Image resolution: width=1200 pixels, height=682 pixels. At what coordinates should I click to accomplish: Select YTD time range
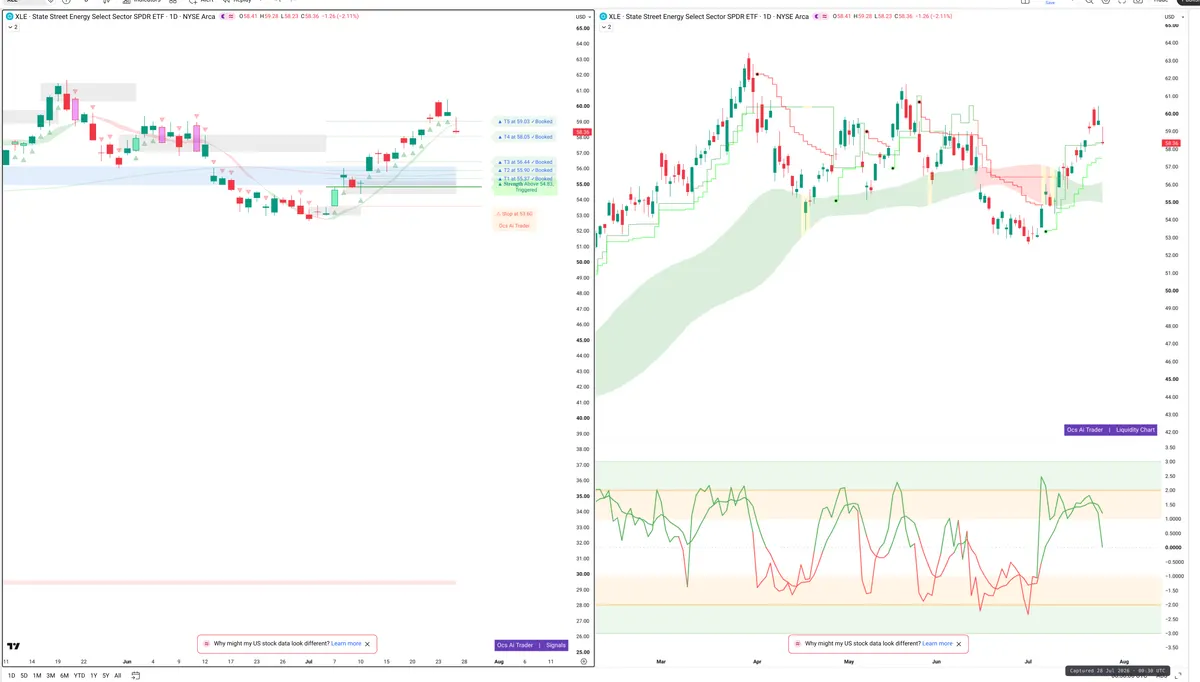click(79, 676)
